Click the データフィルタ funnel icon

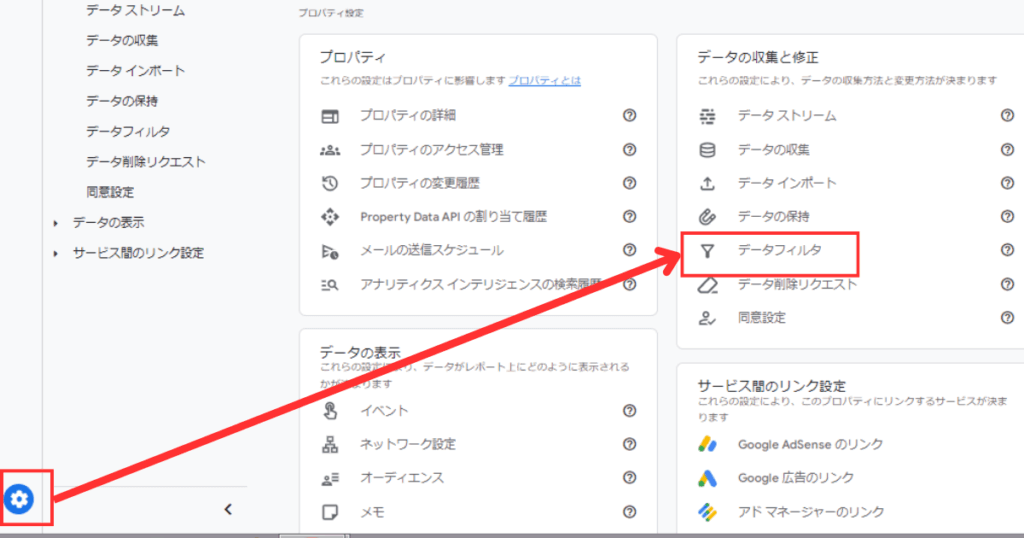707,251
